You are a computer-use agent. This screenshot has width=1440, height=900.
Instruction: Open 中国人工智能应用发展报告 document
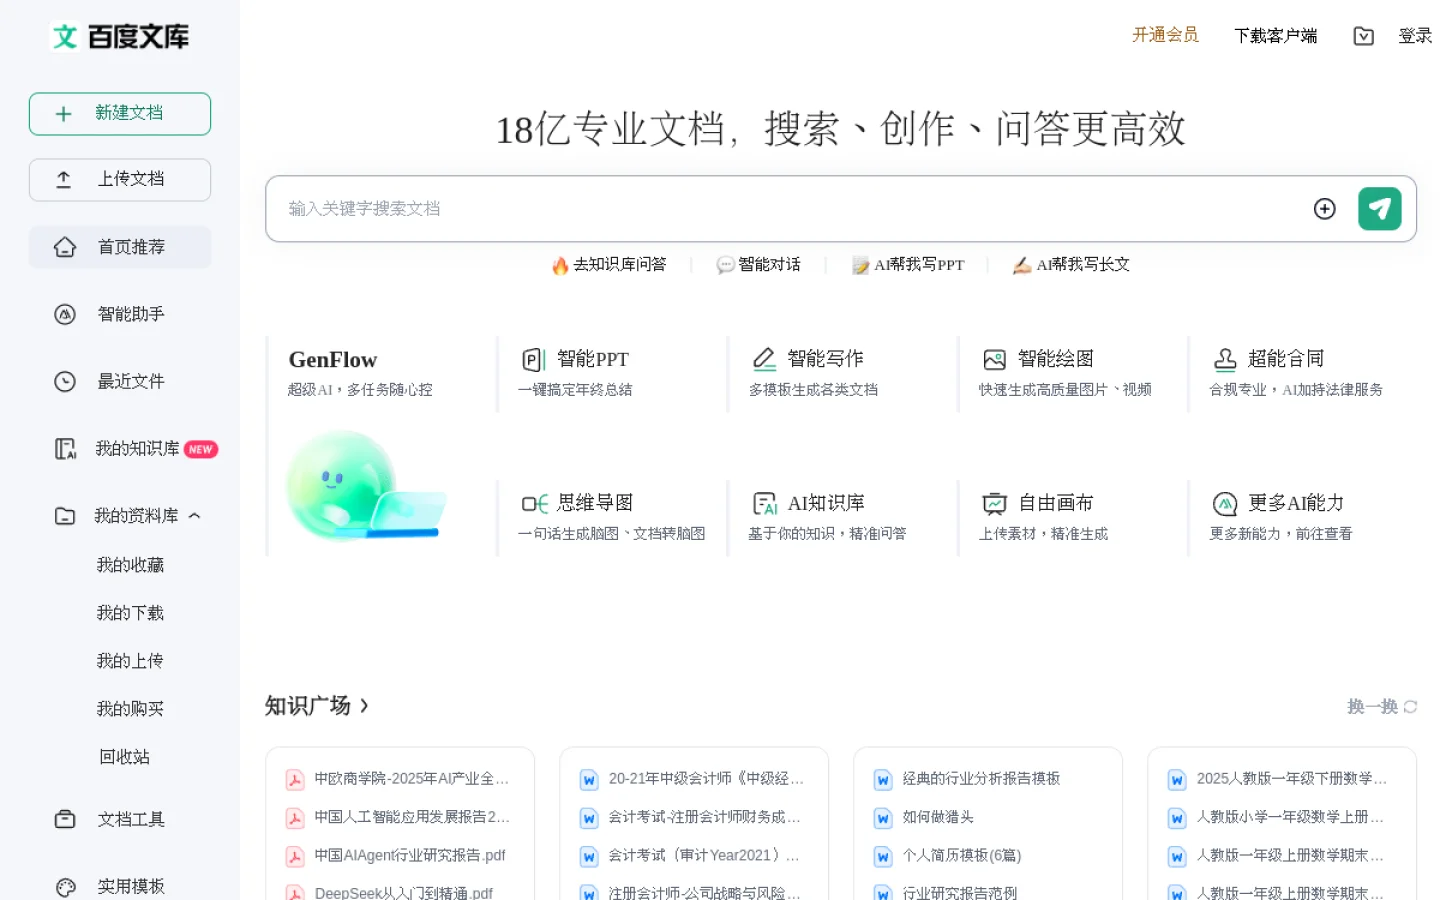point(411,817)
